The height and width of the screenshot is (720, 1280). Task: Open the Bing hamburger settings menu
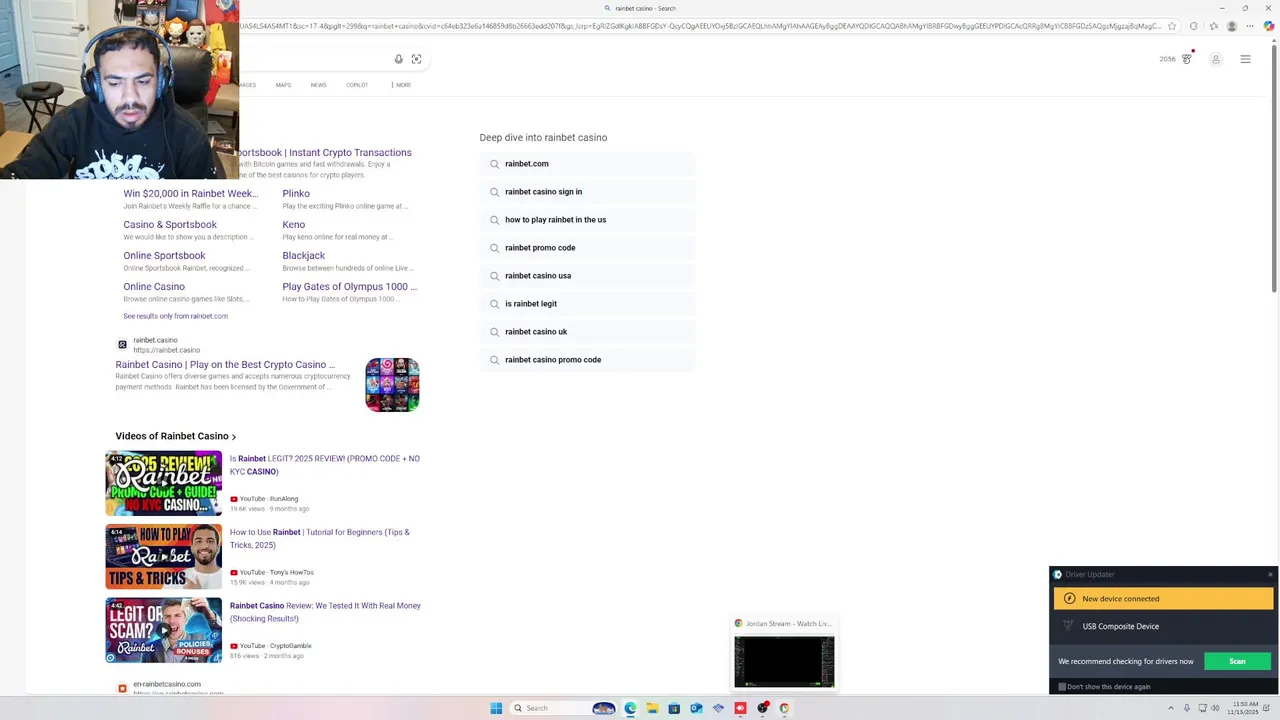pos(1245,60)
